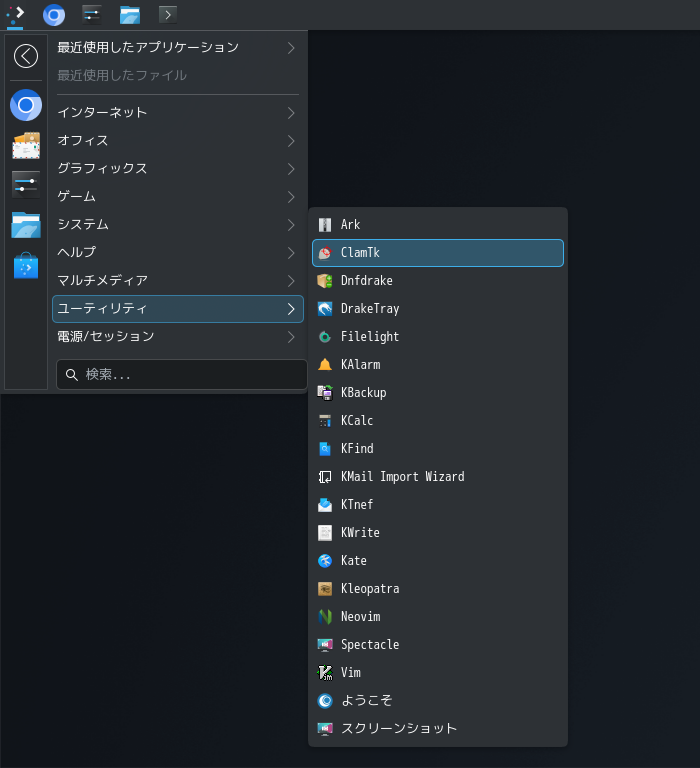
Task: Click the ヘルプ label text
Action: (76, 252)
